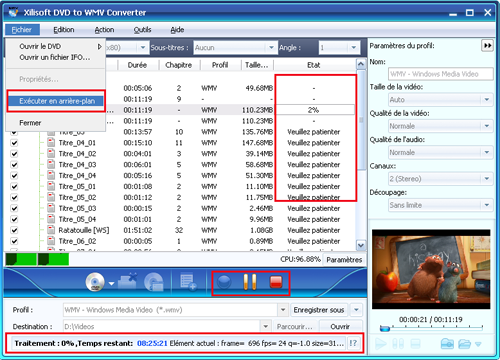The image size is (500, 360).
Task: Open the Taille de la vidéo dropdown
Action: tap(487, 99)
